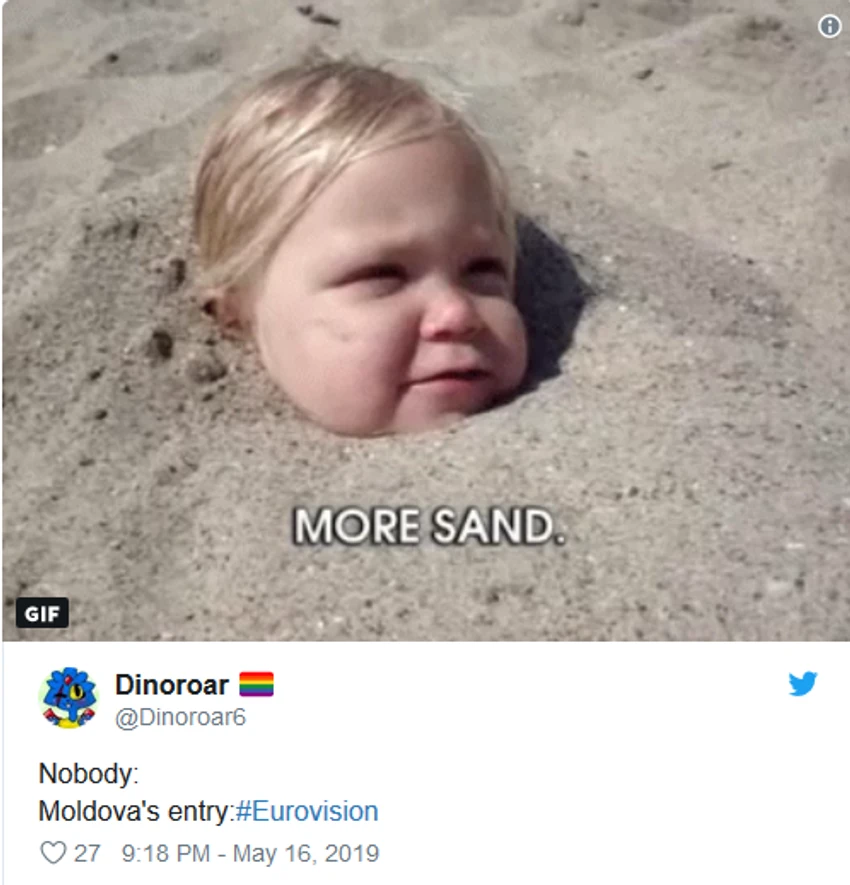This screenshot has height=885, width=850.
Task: Click the MORE SAND. caption text
Action: pos(429,526)
